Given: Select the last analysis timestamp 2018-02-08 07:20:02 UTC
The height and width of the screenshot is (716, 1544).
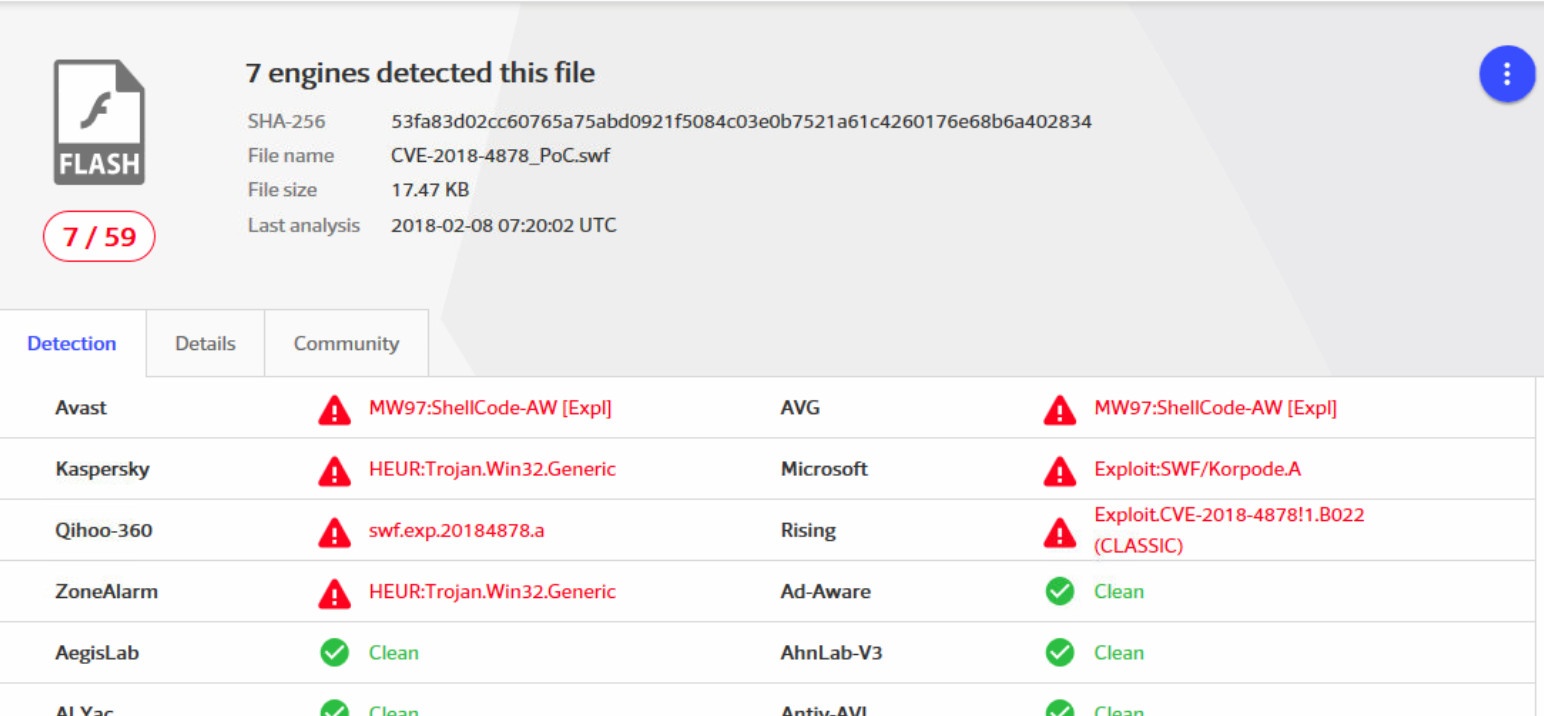Looking at the screenshot, I should click(504, 225).
